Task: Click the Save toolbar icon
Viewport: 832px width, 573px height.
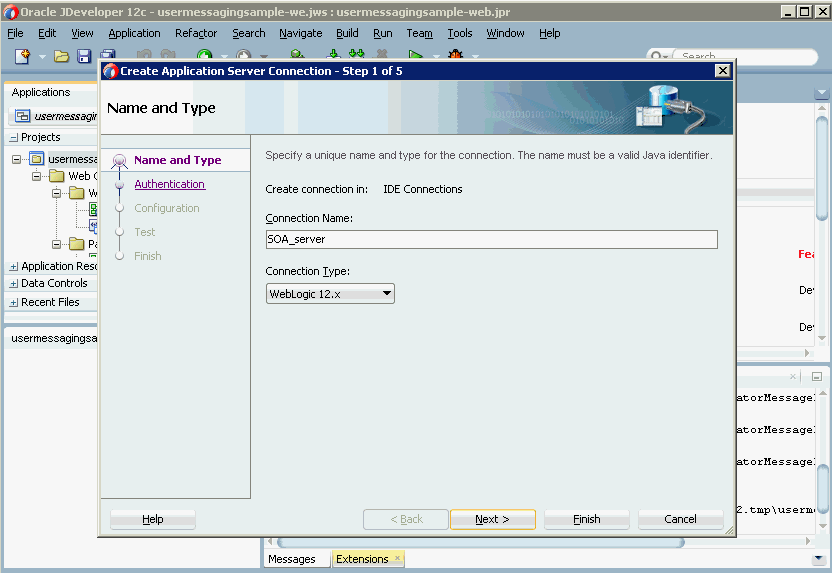Action: pyautogui.click(x=84, y=56)
